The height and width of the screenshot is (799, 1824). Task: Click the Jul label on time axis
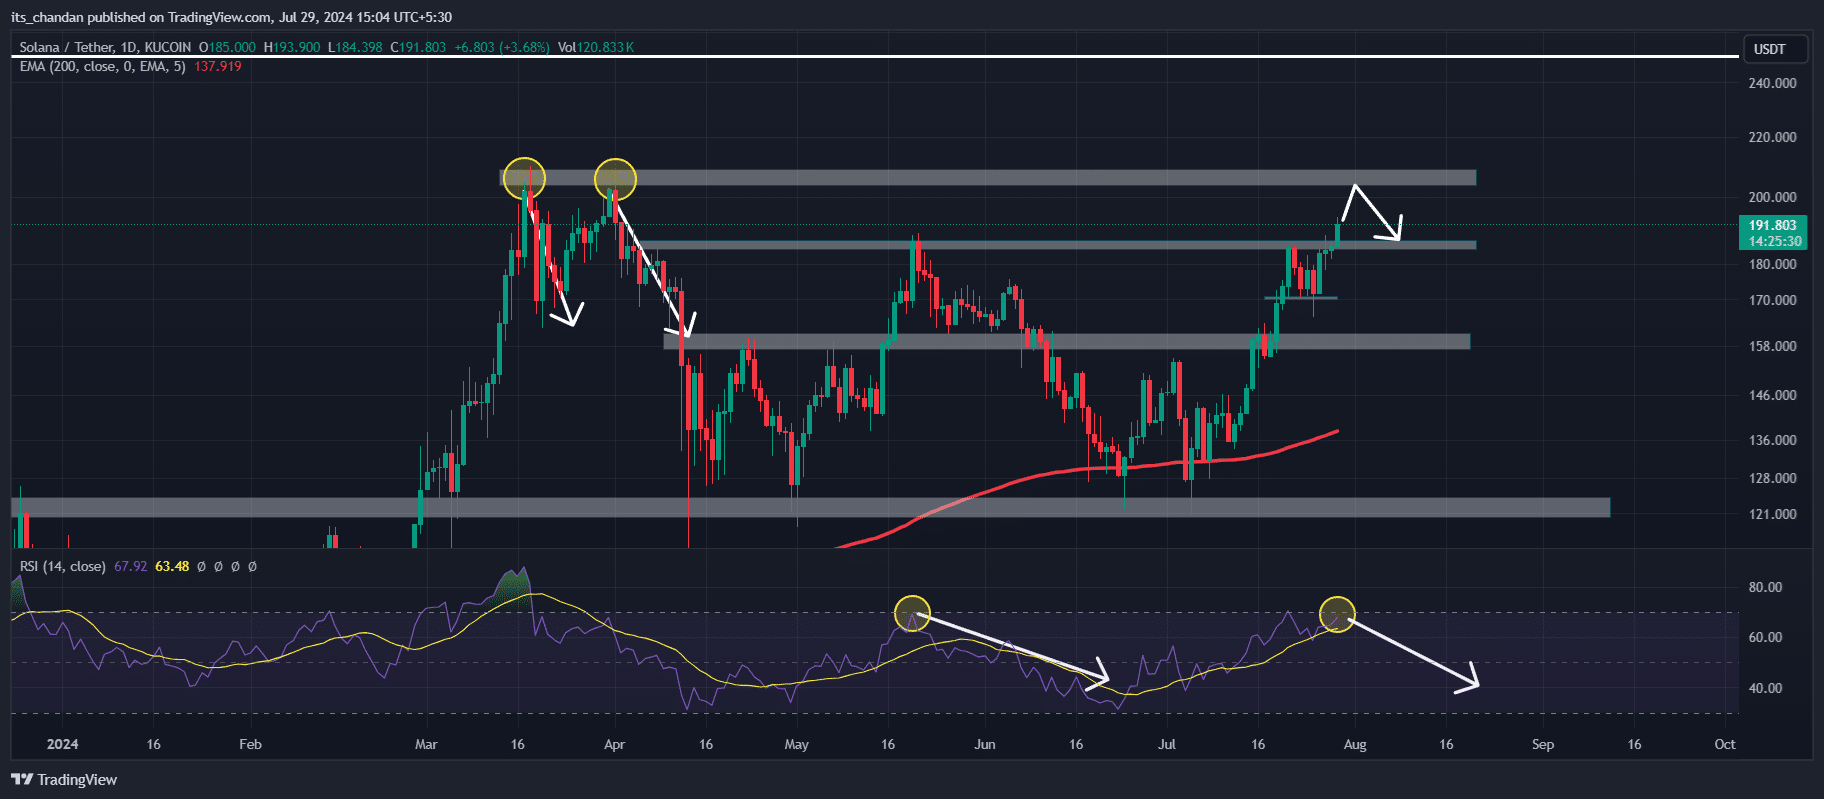tap(1167, 744)
